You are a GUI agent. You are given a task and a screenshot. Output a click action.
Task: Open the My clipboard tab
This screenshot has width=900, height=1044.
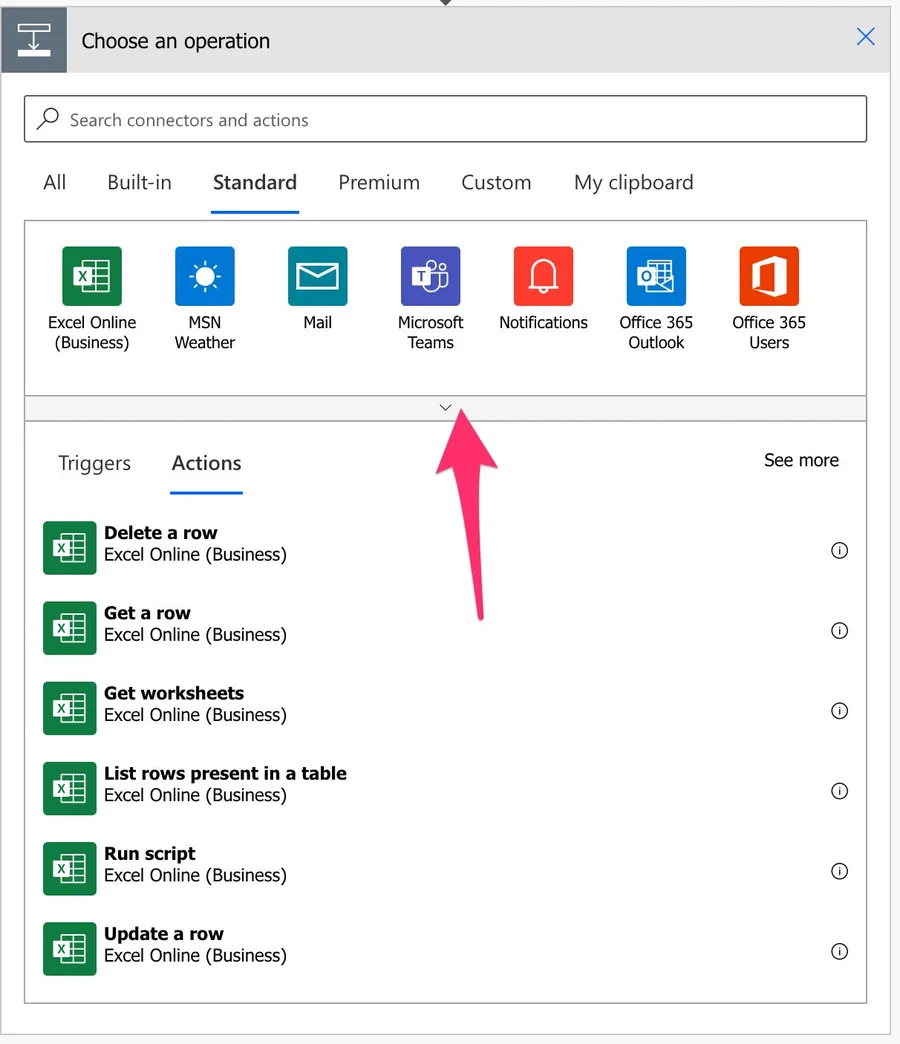[x=633, y=183]
